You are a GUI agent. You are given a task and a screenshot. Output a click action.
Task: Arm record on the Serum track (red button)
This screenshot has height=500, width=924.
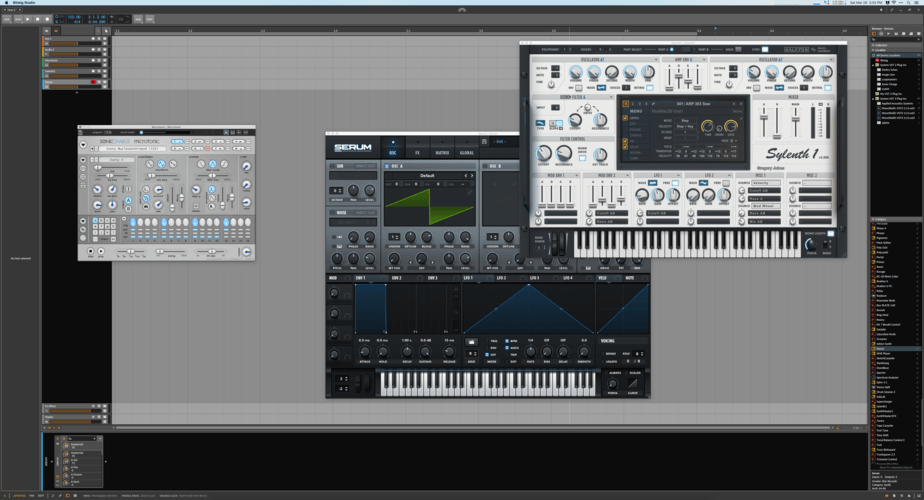(93, 82)
